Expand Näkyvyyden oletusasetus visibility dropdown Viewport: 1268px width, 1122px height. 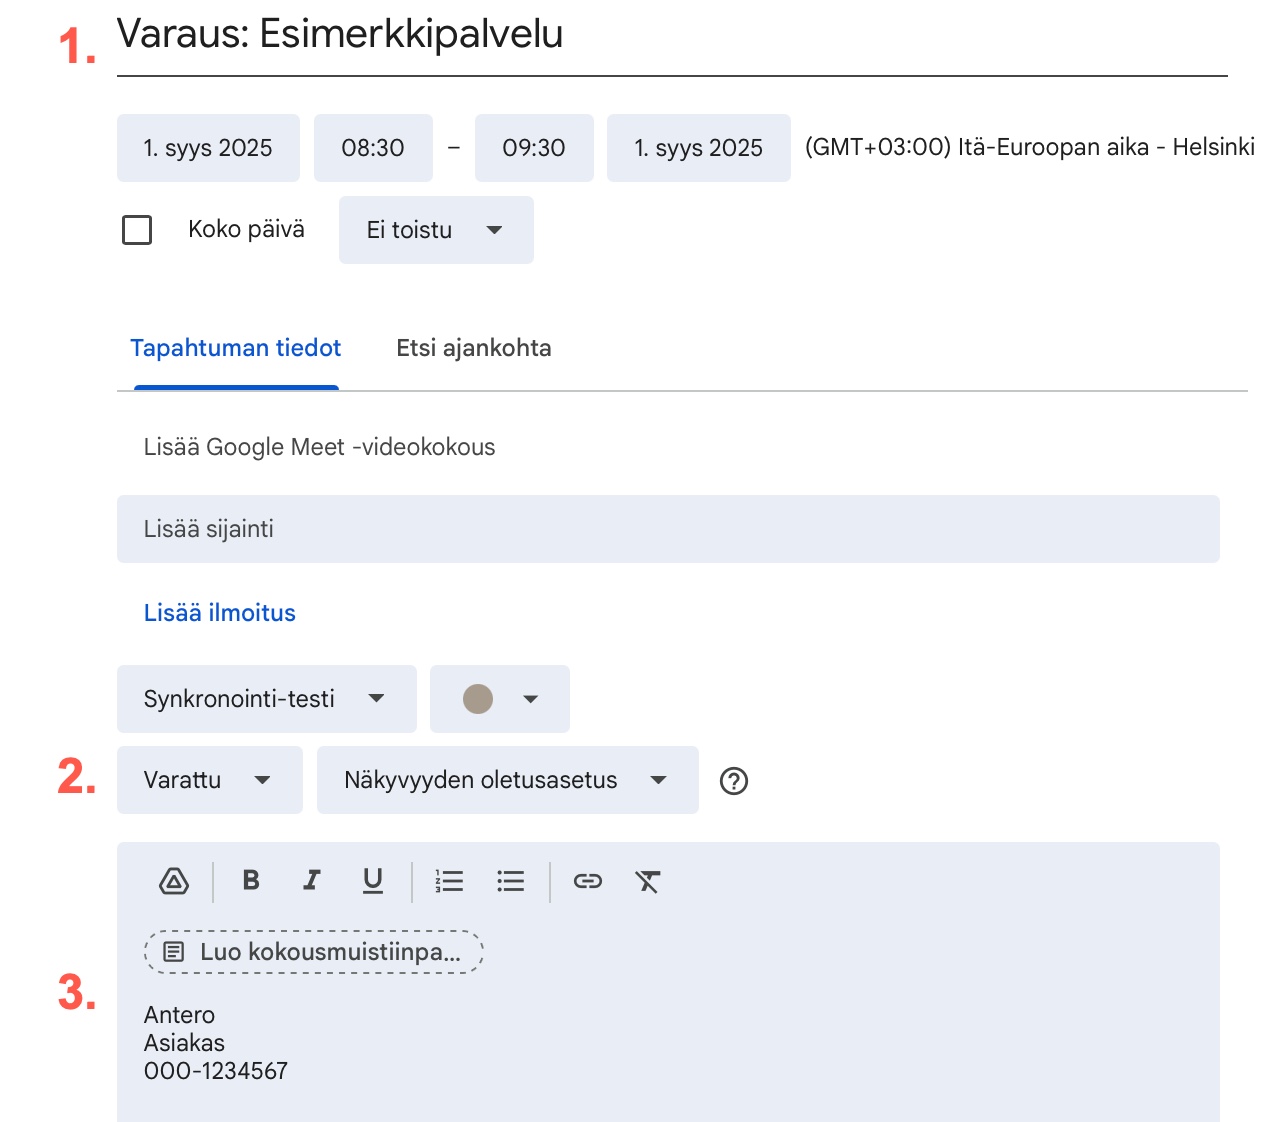(507, 780)
